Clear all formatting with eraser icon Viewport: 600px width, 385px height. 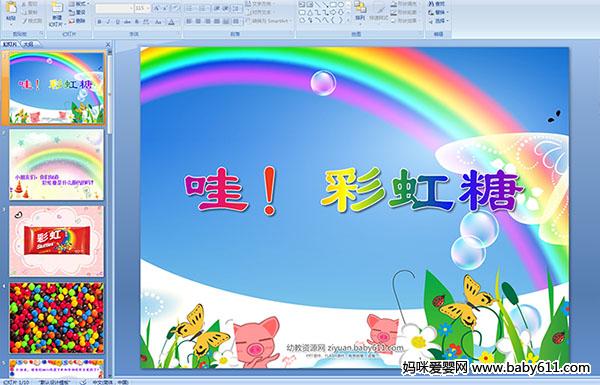coord(176,8)
